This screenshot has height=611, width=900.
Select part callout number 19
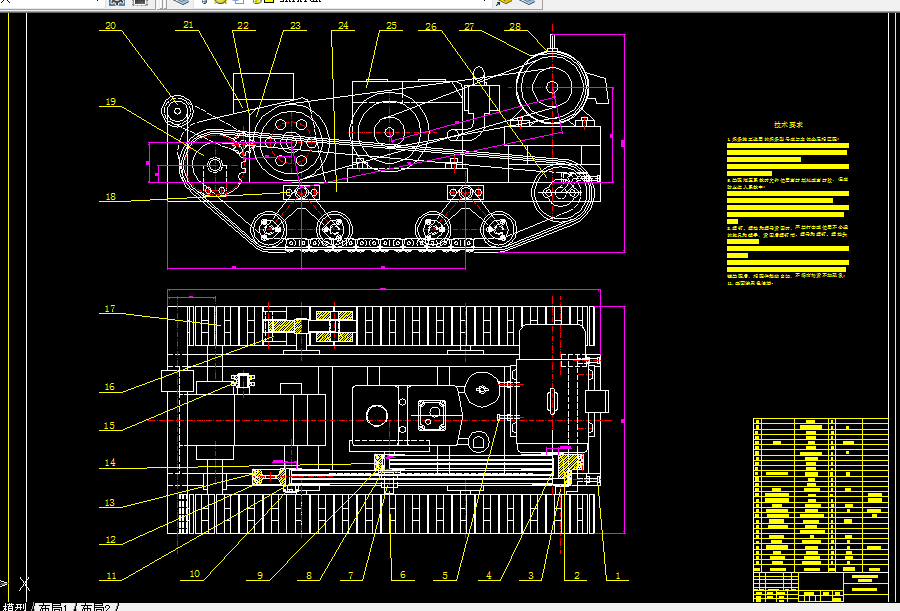click(110, 102)
